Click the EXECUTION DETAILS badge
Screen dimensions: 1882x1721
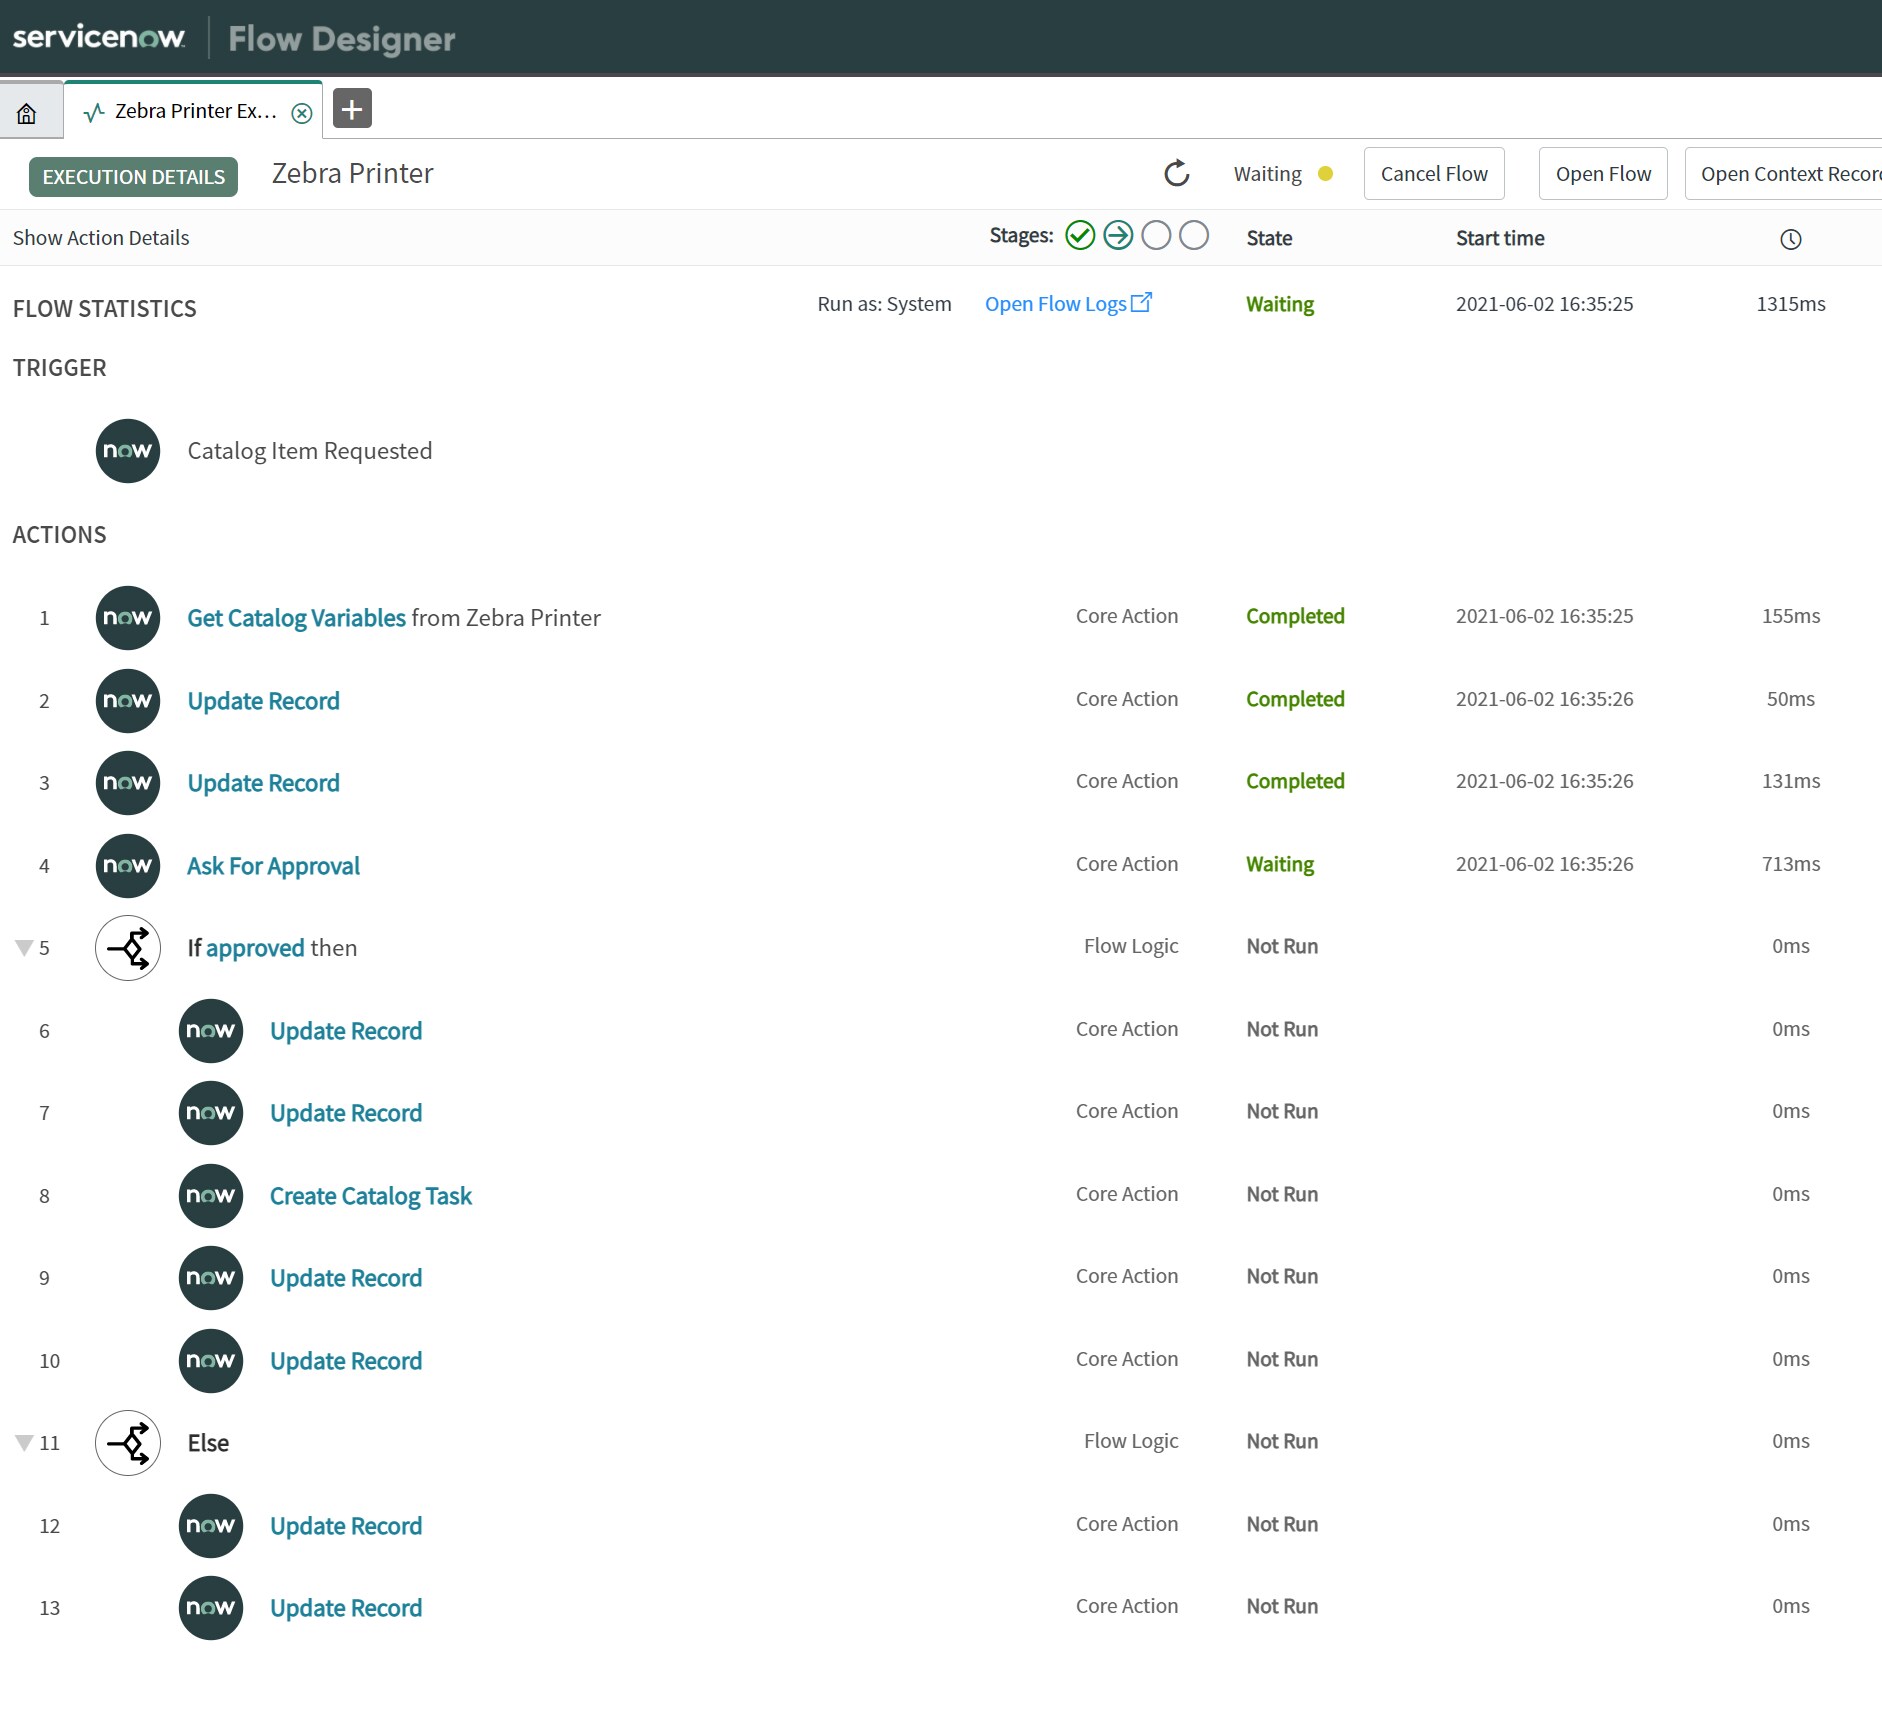click(x=133, y=177)
